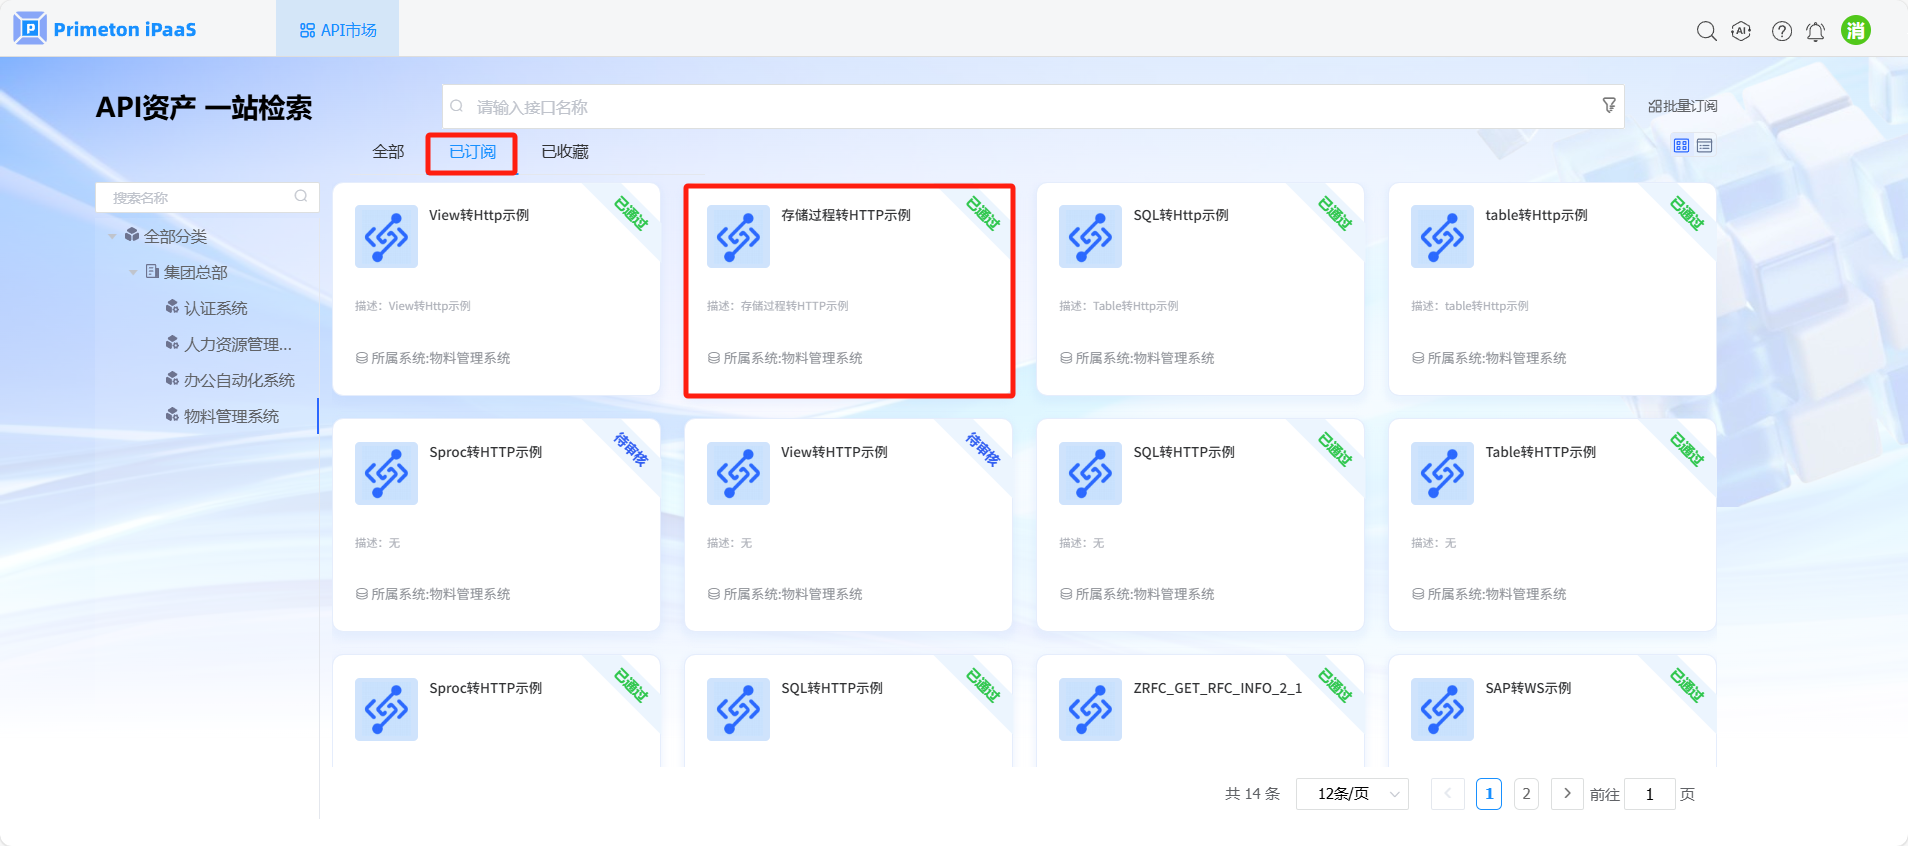Screen dimensions: 1908x846
Task: Switch to the 已收藏 tab
Action: 565,152
